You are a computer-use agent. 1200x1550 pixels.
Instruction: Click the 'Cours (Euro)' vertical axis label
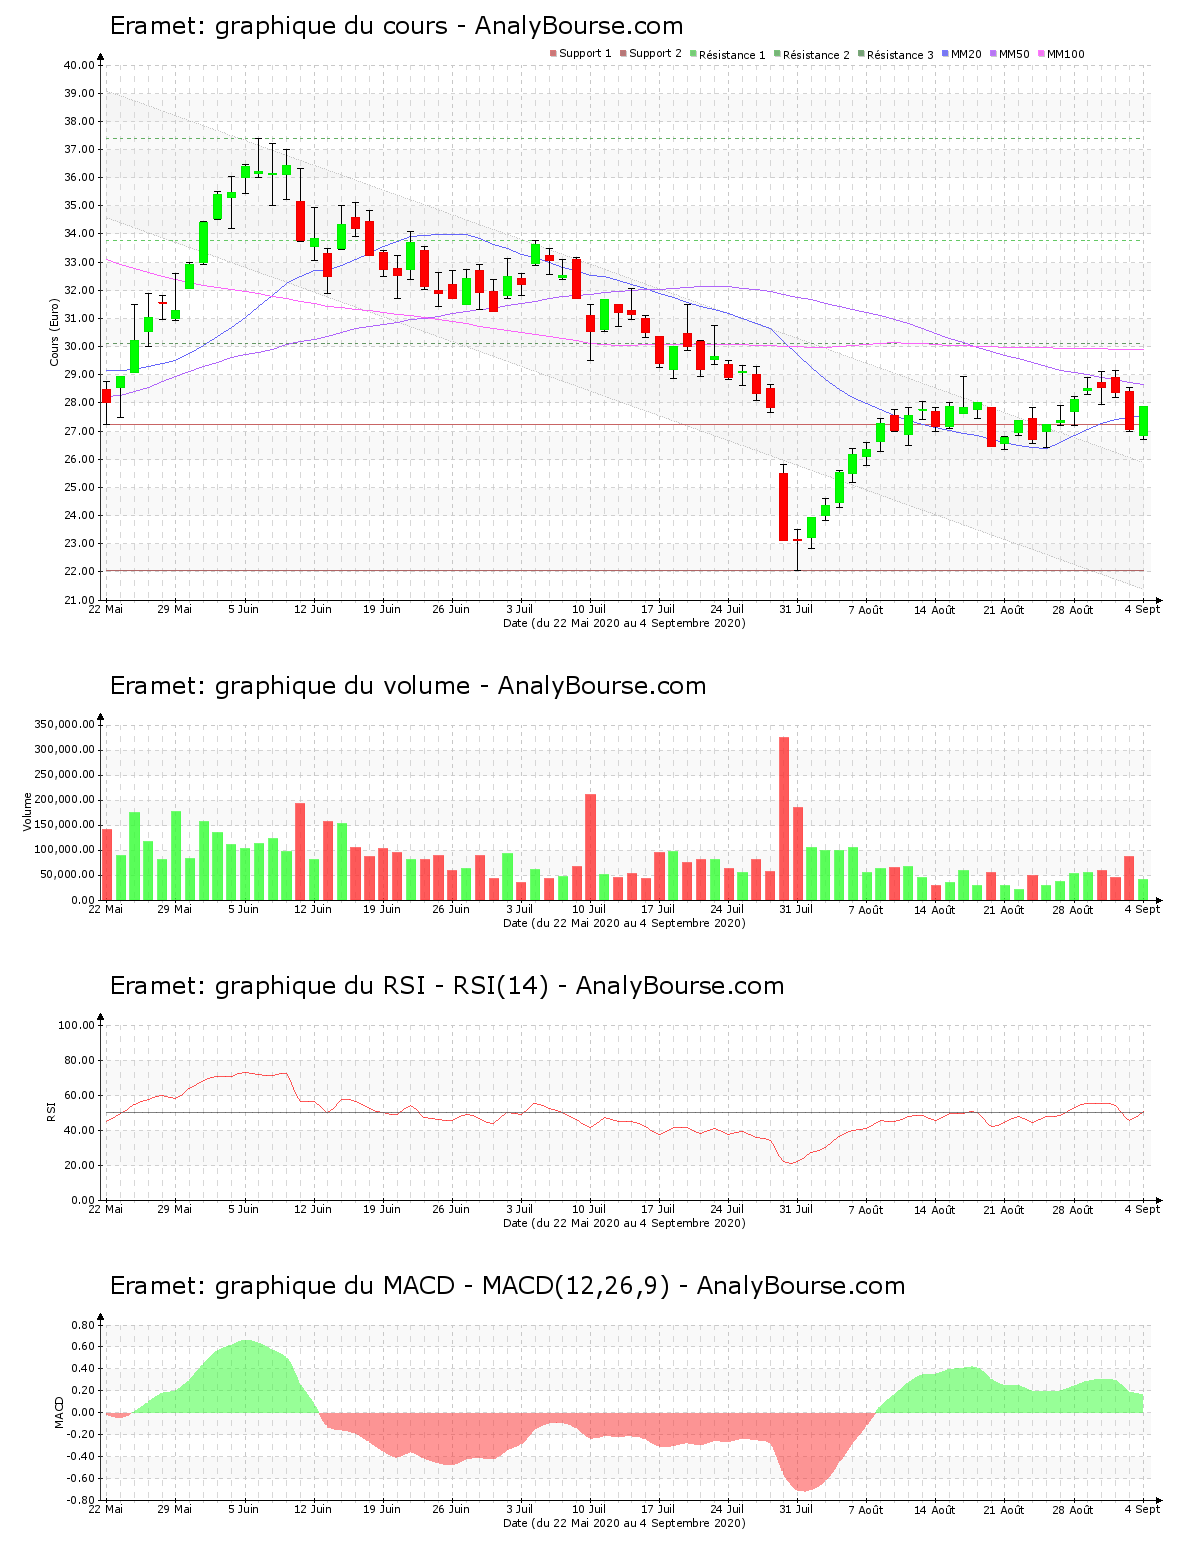[55, 333]
